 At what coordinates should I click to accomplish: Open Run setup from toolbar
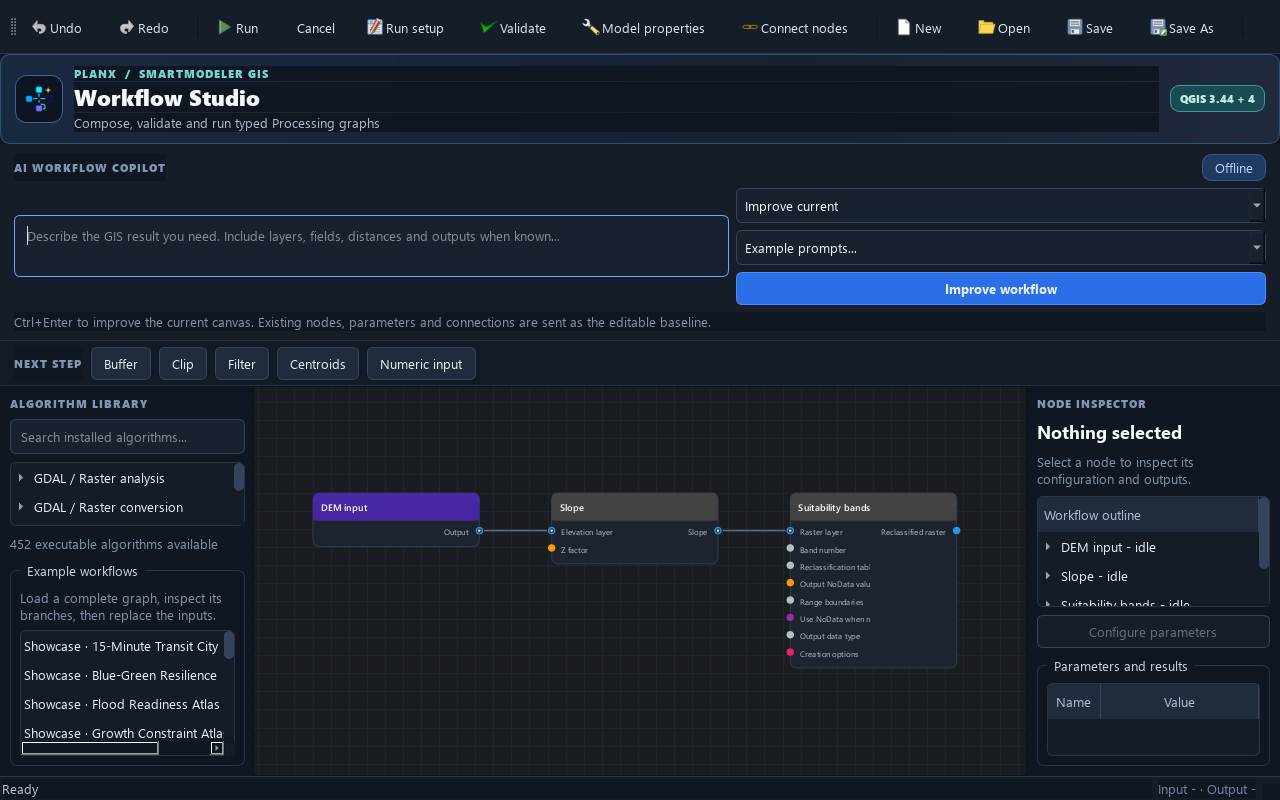[405, 28]
